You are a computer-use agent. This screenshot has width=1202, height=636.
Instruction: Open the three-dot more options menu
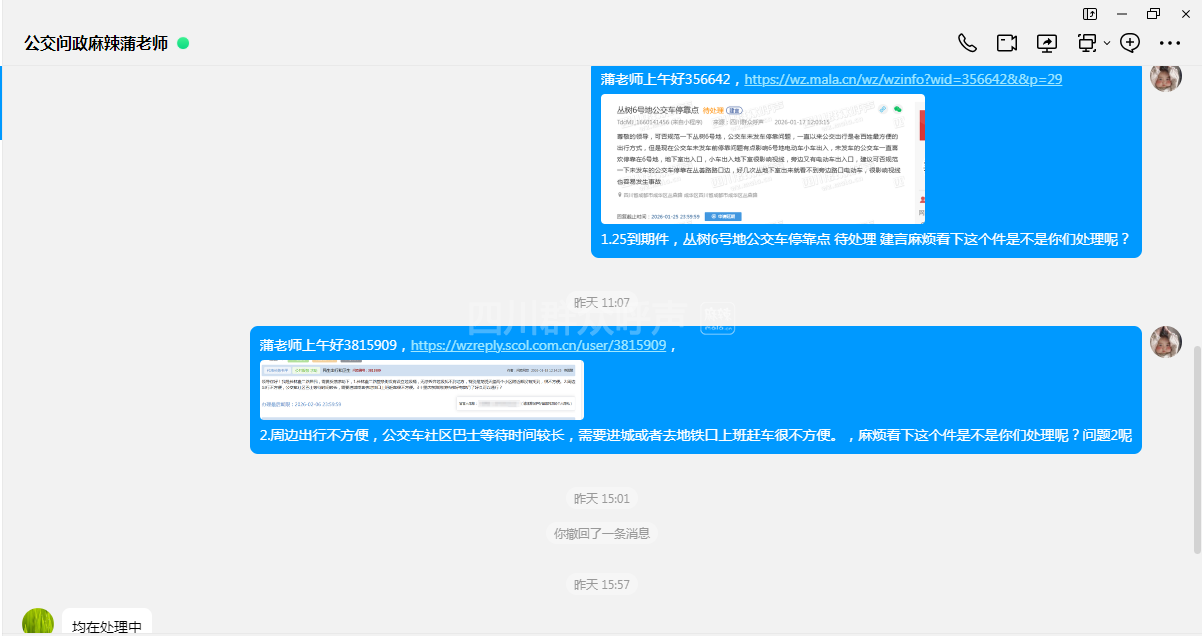point(1170,43)
